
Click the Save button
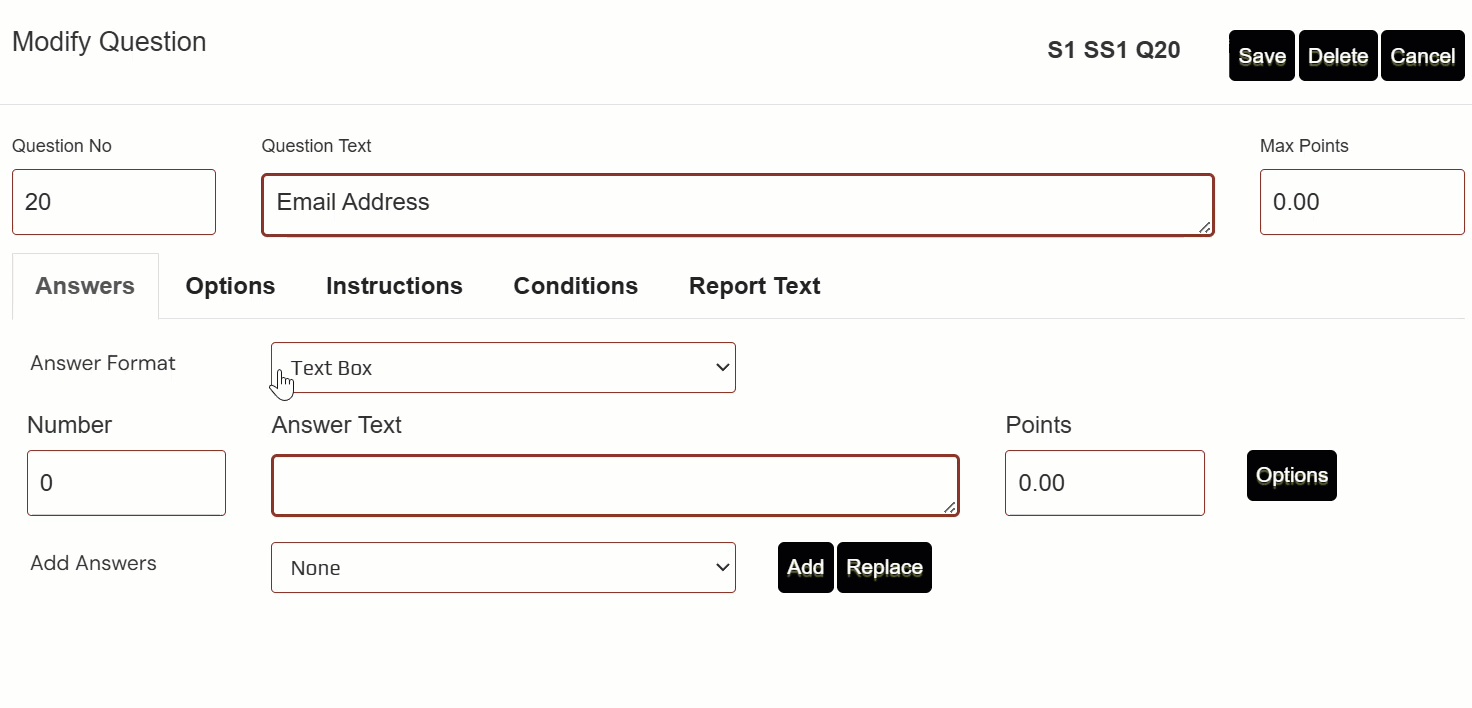coord(1261,56)
